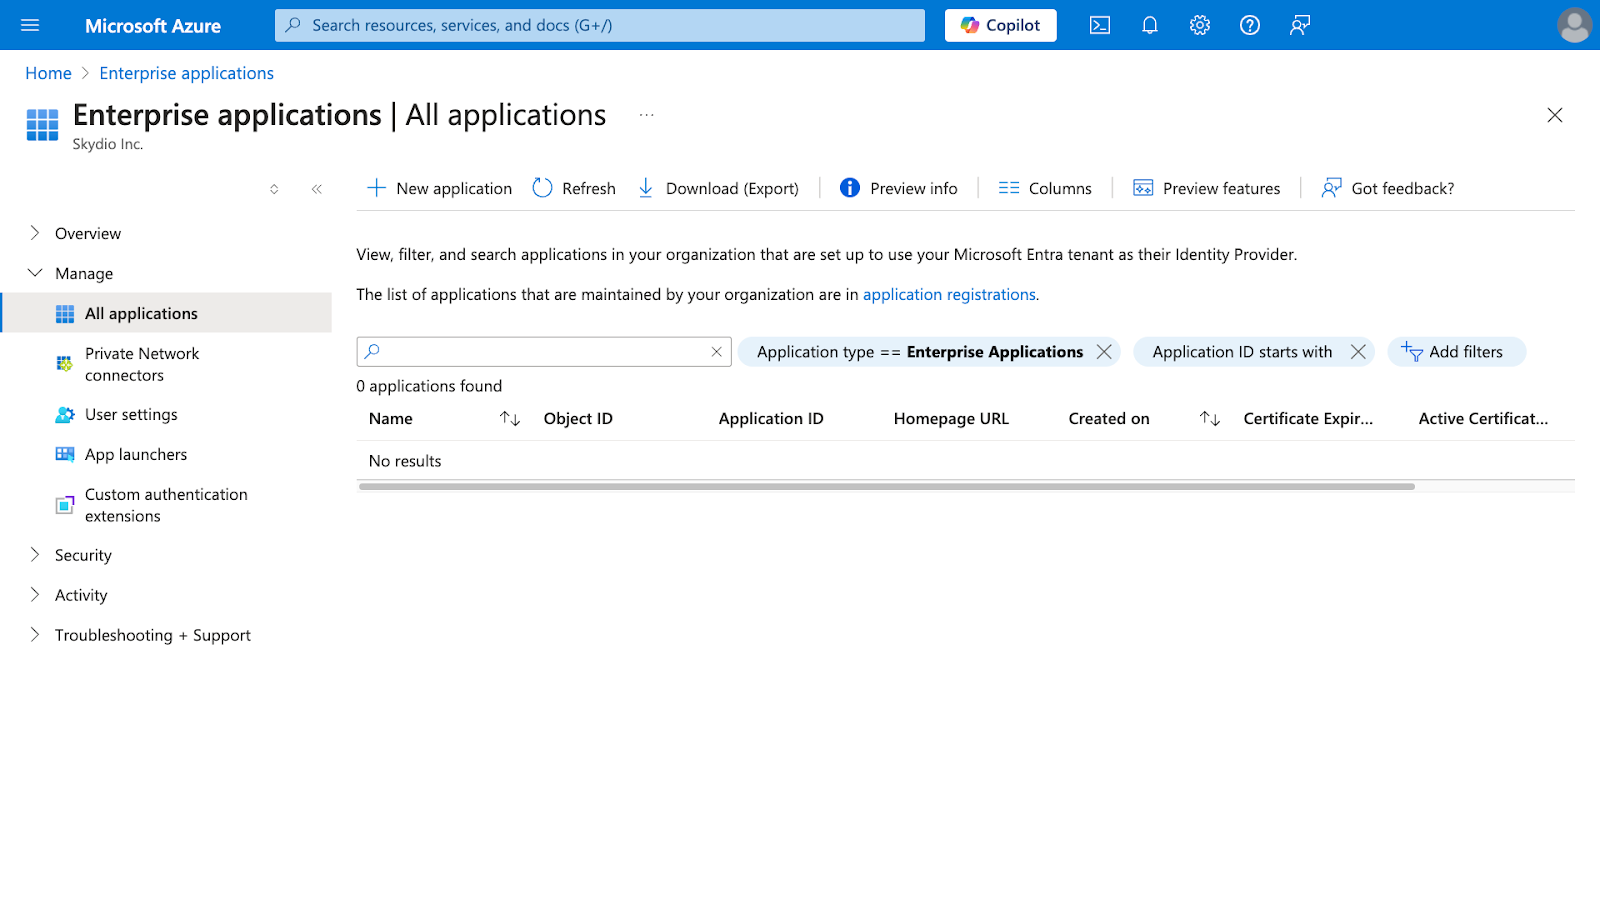
Task: Select All applications in sidebar
Action: pyautogui.click(x=166, y=313)
